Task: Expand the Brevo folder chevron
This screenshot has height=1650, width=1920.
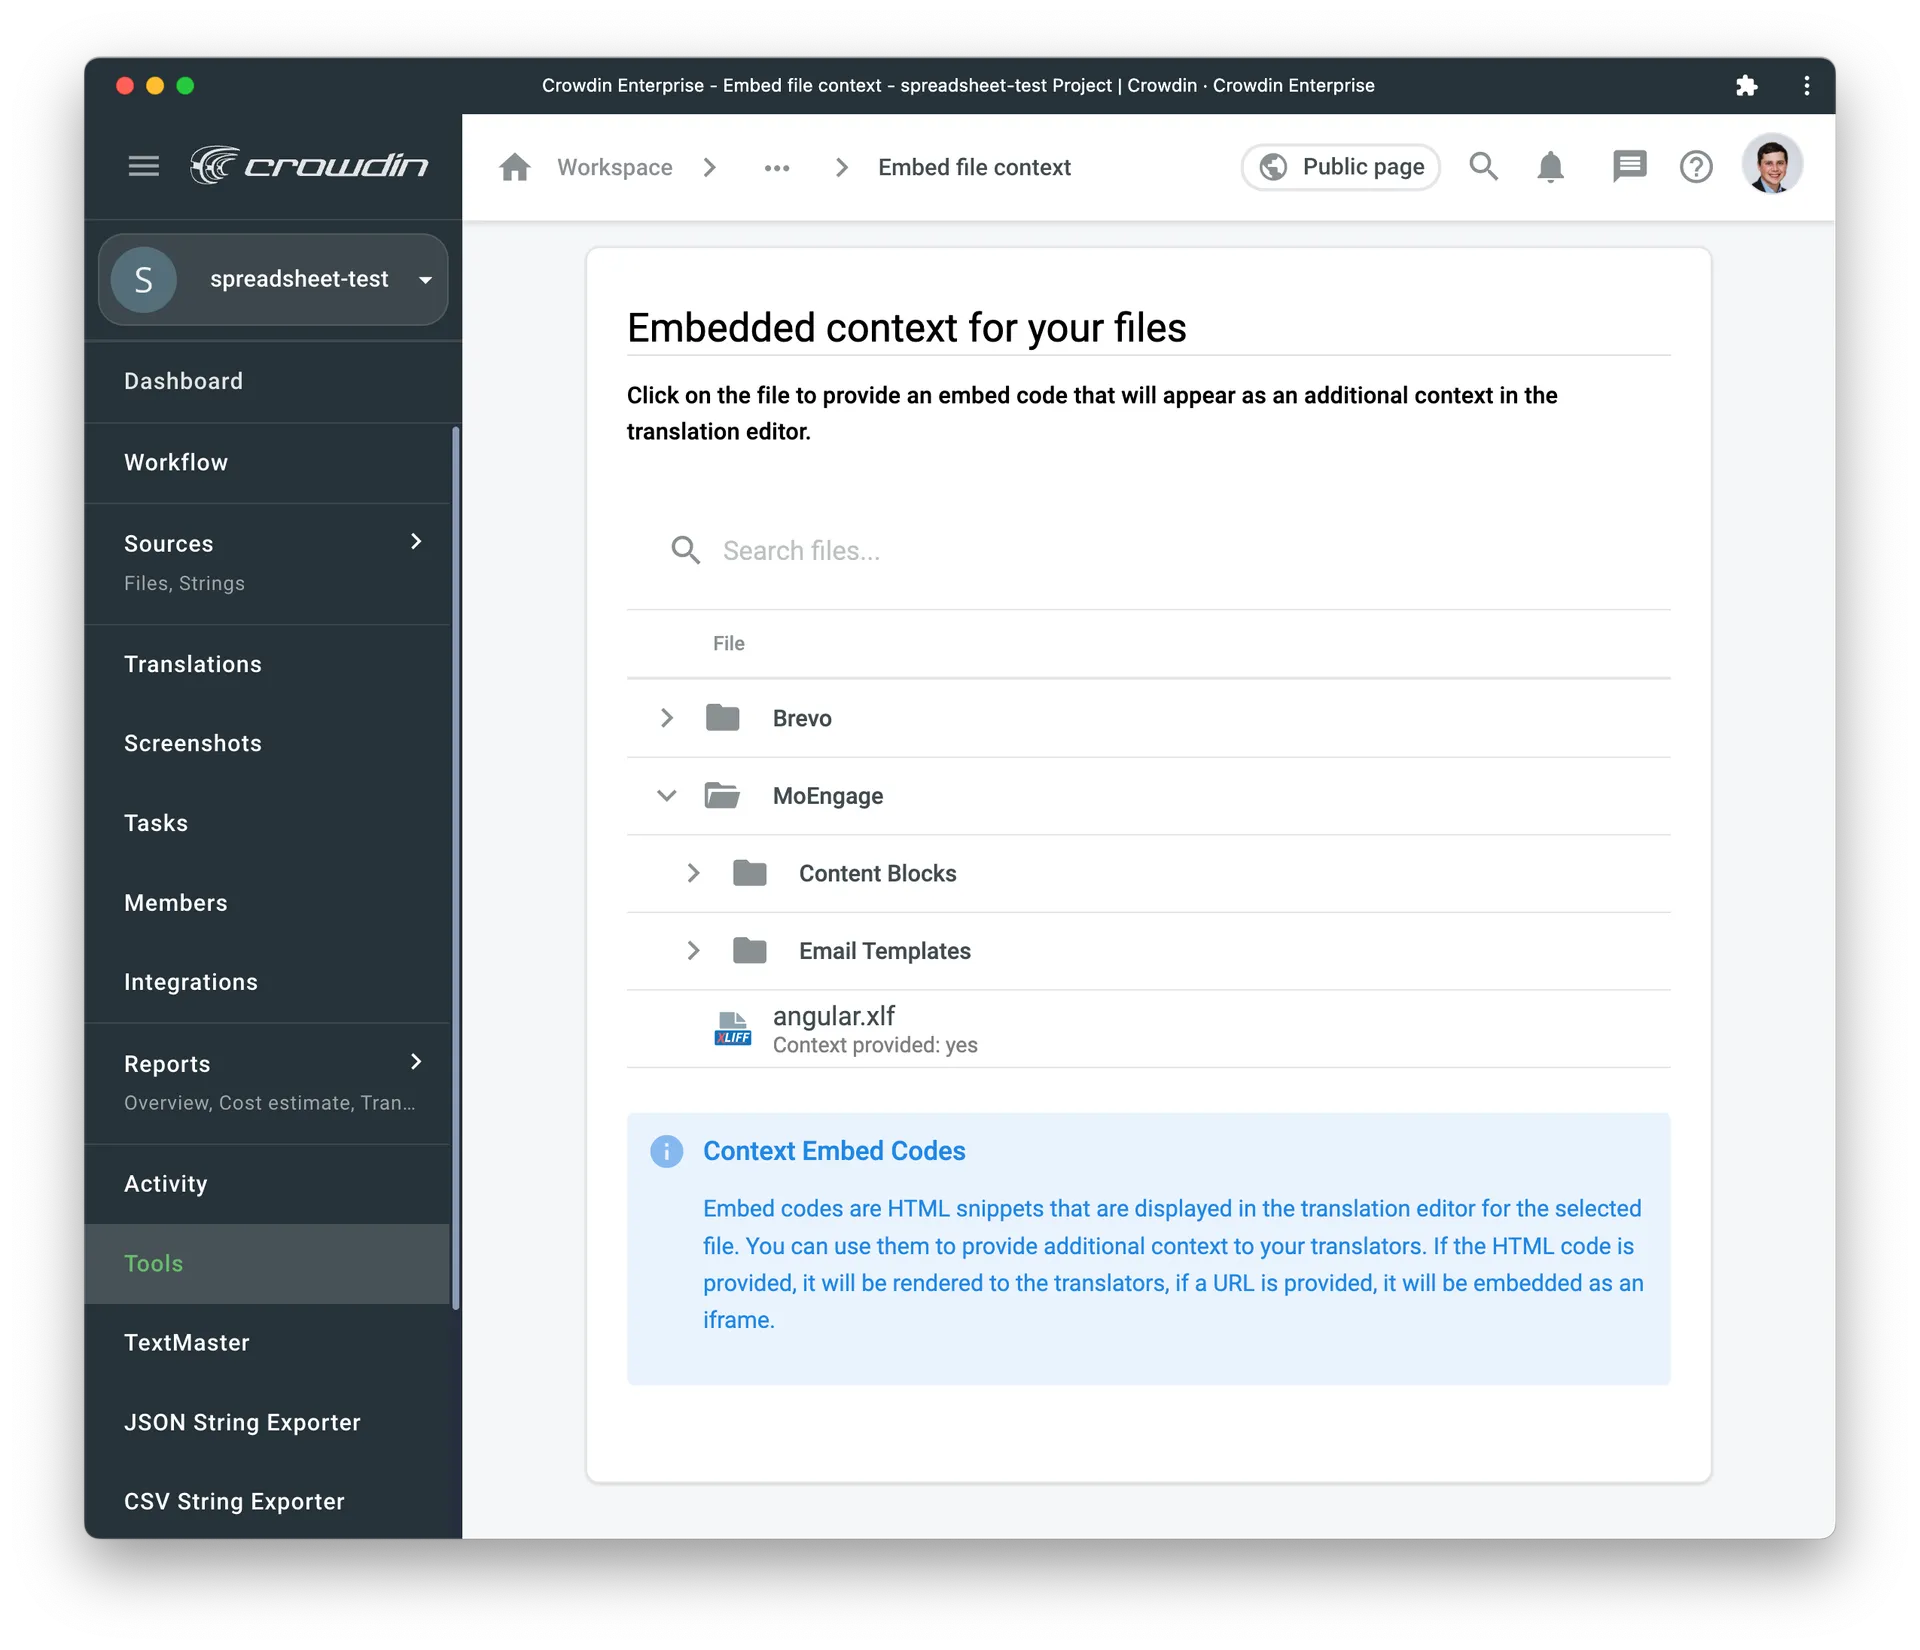Action: (x=666, y=718)
